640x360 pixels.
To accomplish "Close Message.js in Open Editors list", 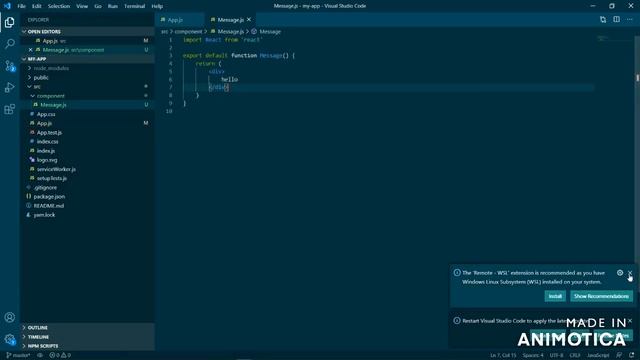I will tap(31, 50).
